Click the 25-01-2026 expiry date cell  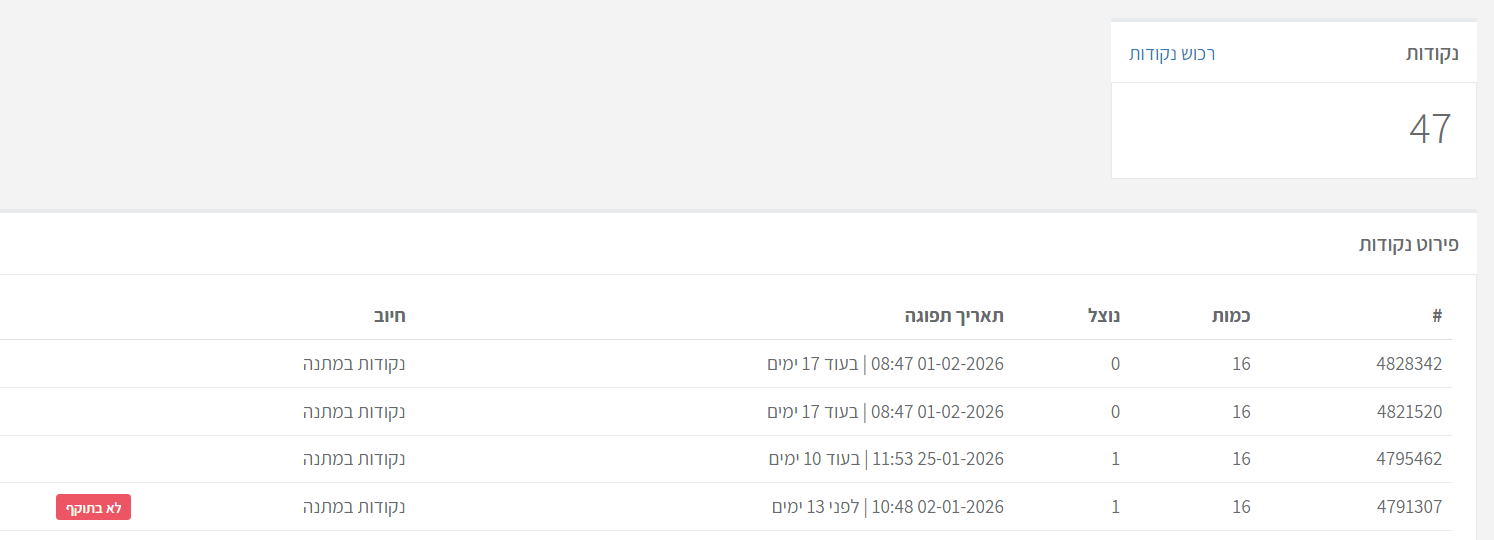tap(886, 460)
